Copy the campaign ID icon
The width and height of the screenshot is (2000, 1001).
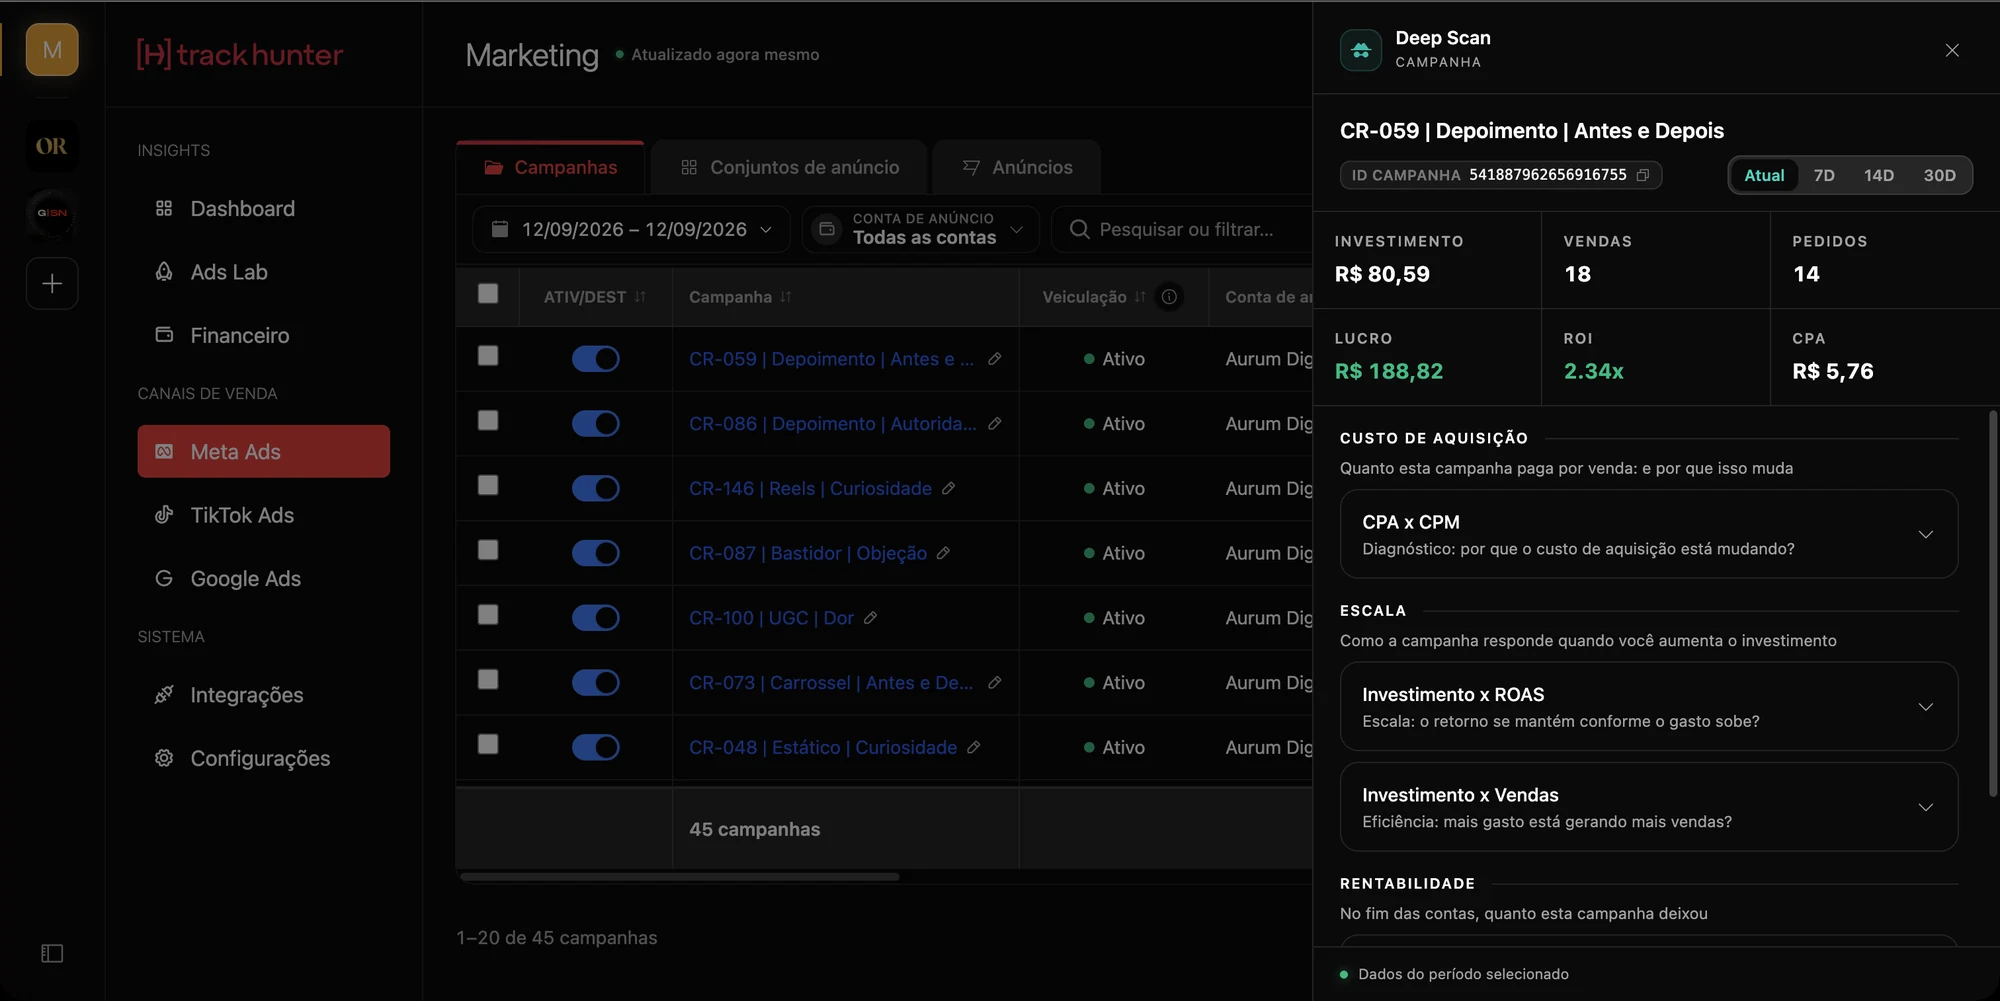click(x=1643, y=175)
